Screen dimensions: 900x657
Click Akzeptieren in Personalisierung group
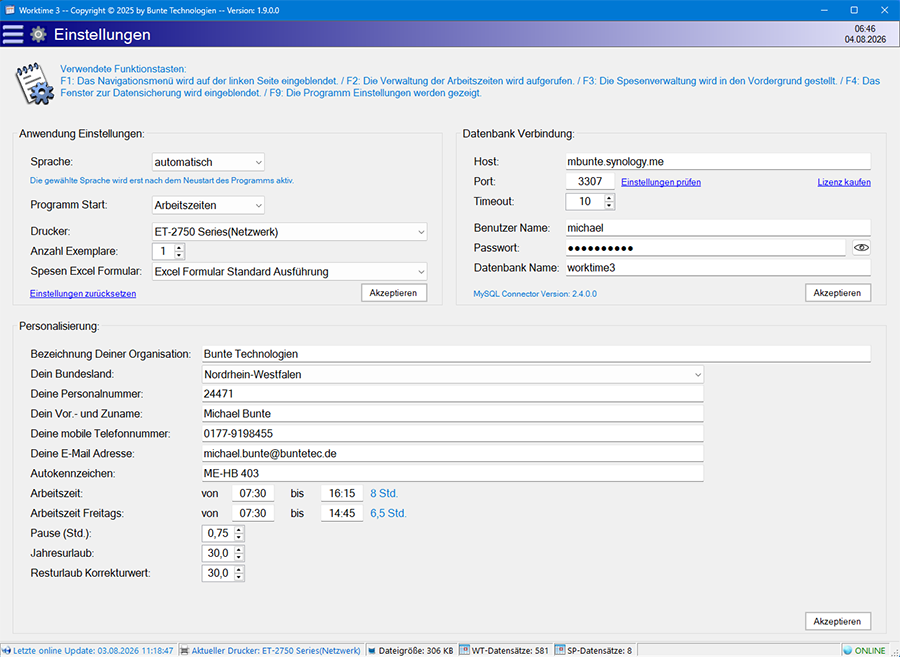click(x=837, y=621)
